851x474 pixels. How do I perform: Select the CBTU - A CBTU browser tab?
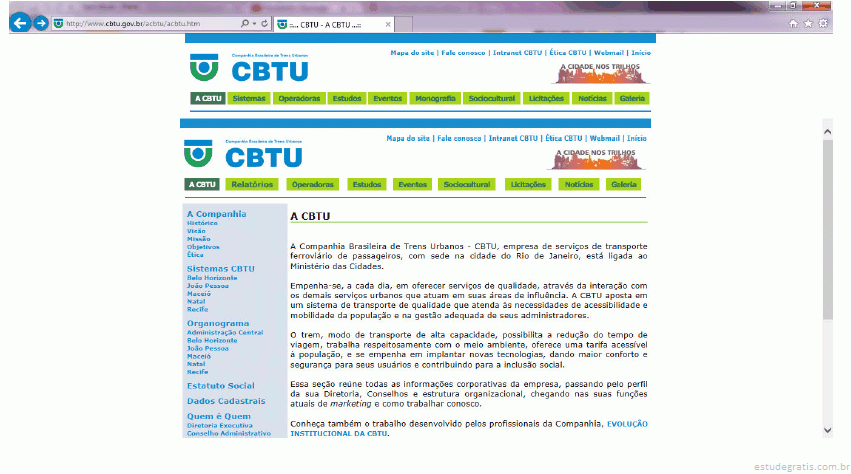[x=334, y=24]
